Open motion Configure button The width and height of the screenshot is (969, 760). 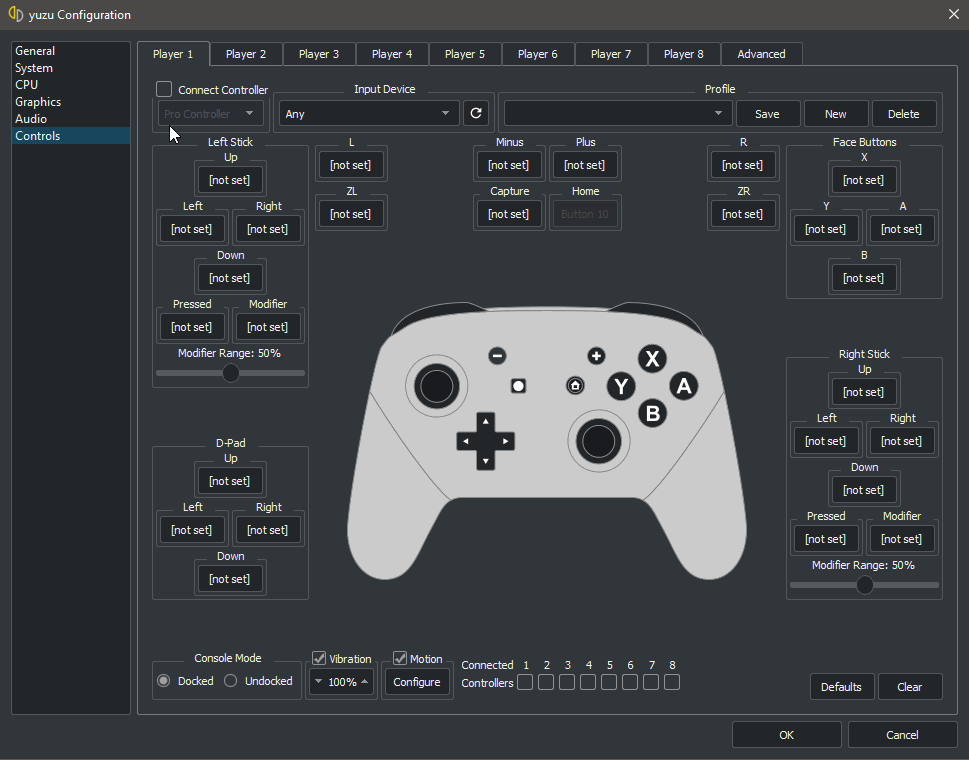click(417, 682)
